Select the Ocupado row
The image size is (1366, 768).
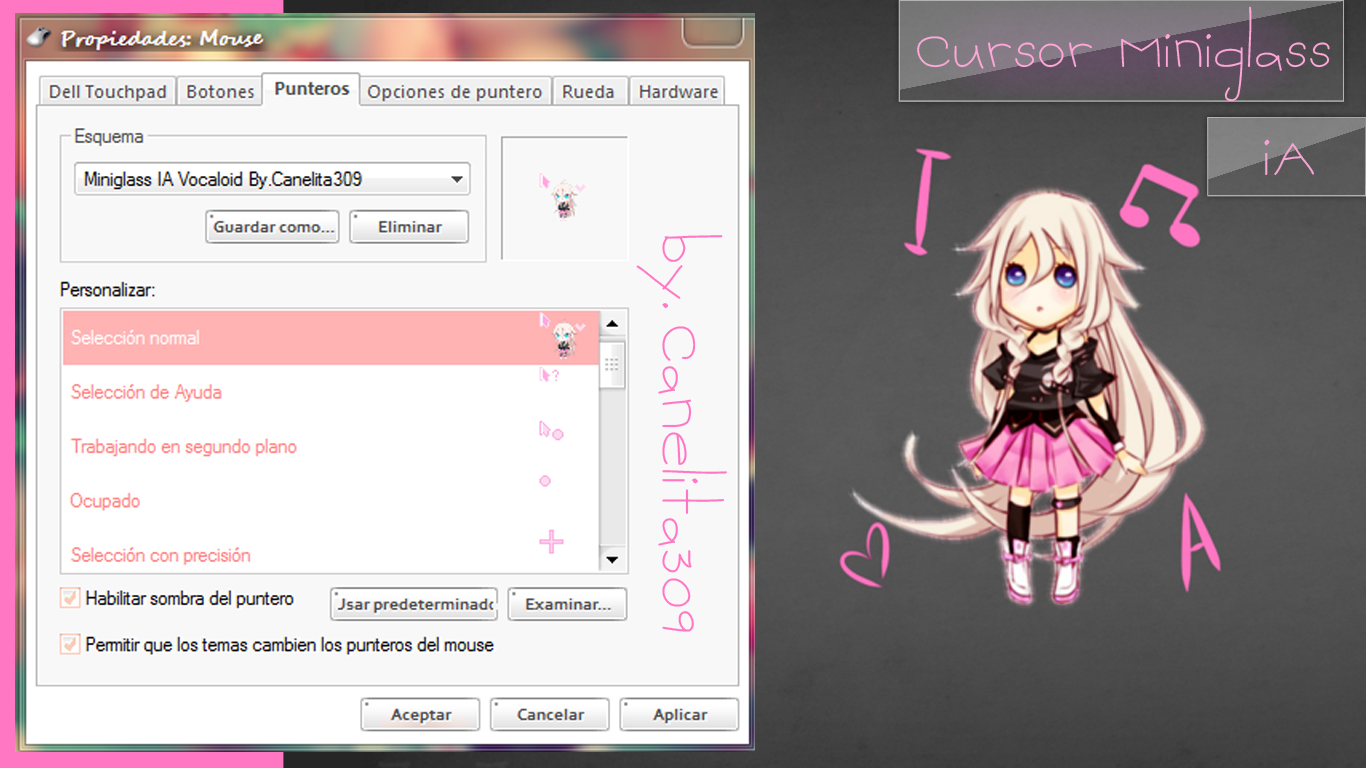[331, 500]
